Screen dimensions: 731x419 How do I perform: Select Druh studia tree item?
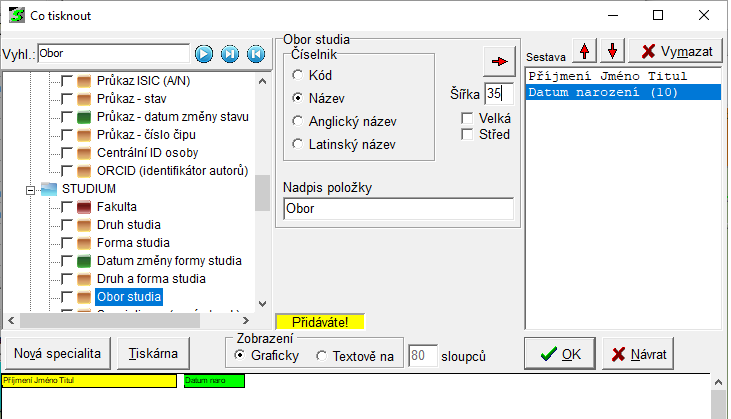pos(128,225)
